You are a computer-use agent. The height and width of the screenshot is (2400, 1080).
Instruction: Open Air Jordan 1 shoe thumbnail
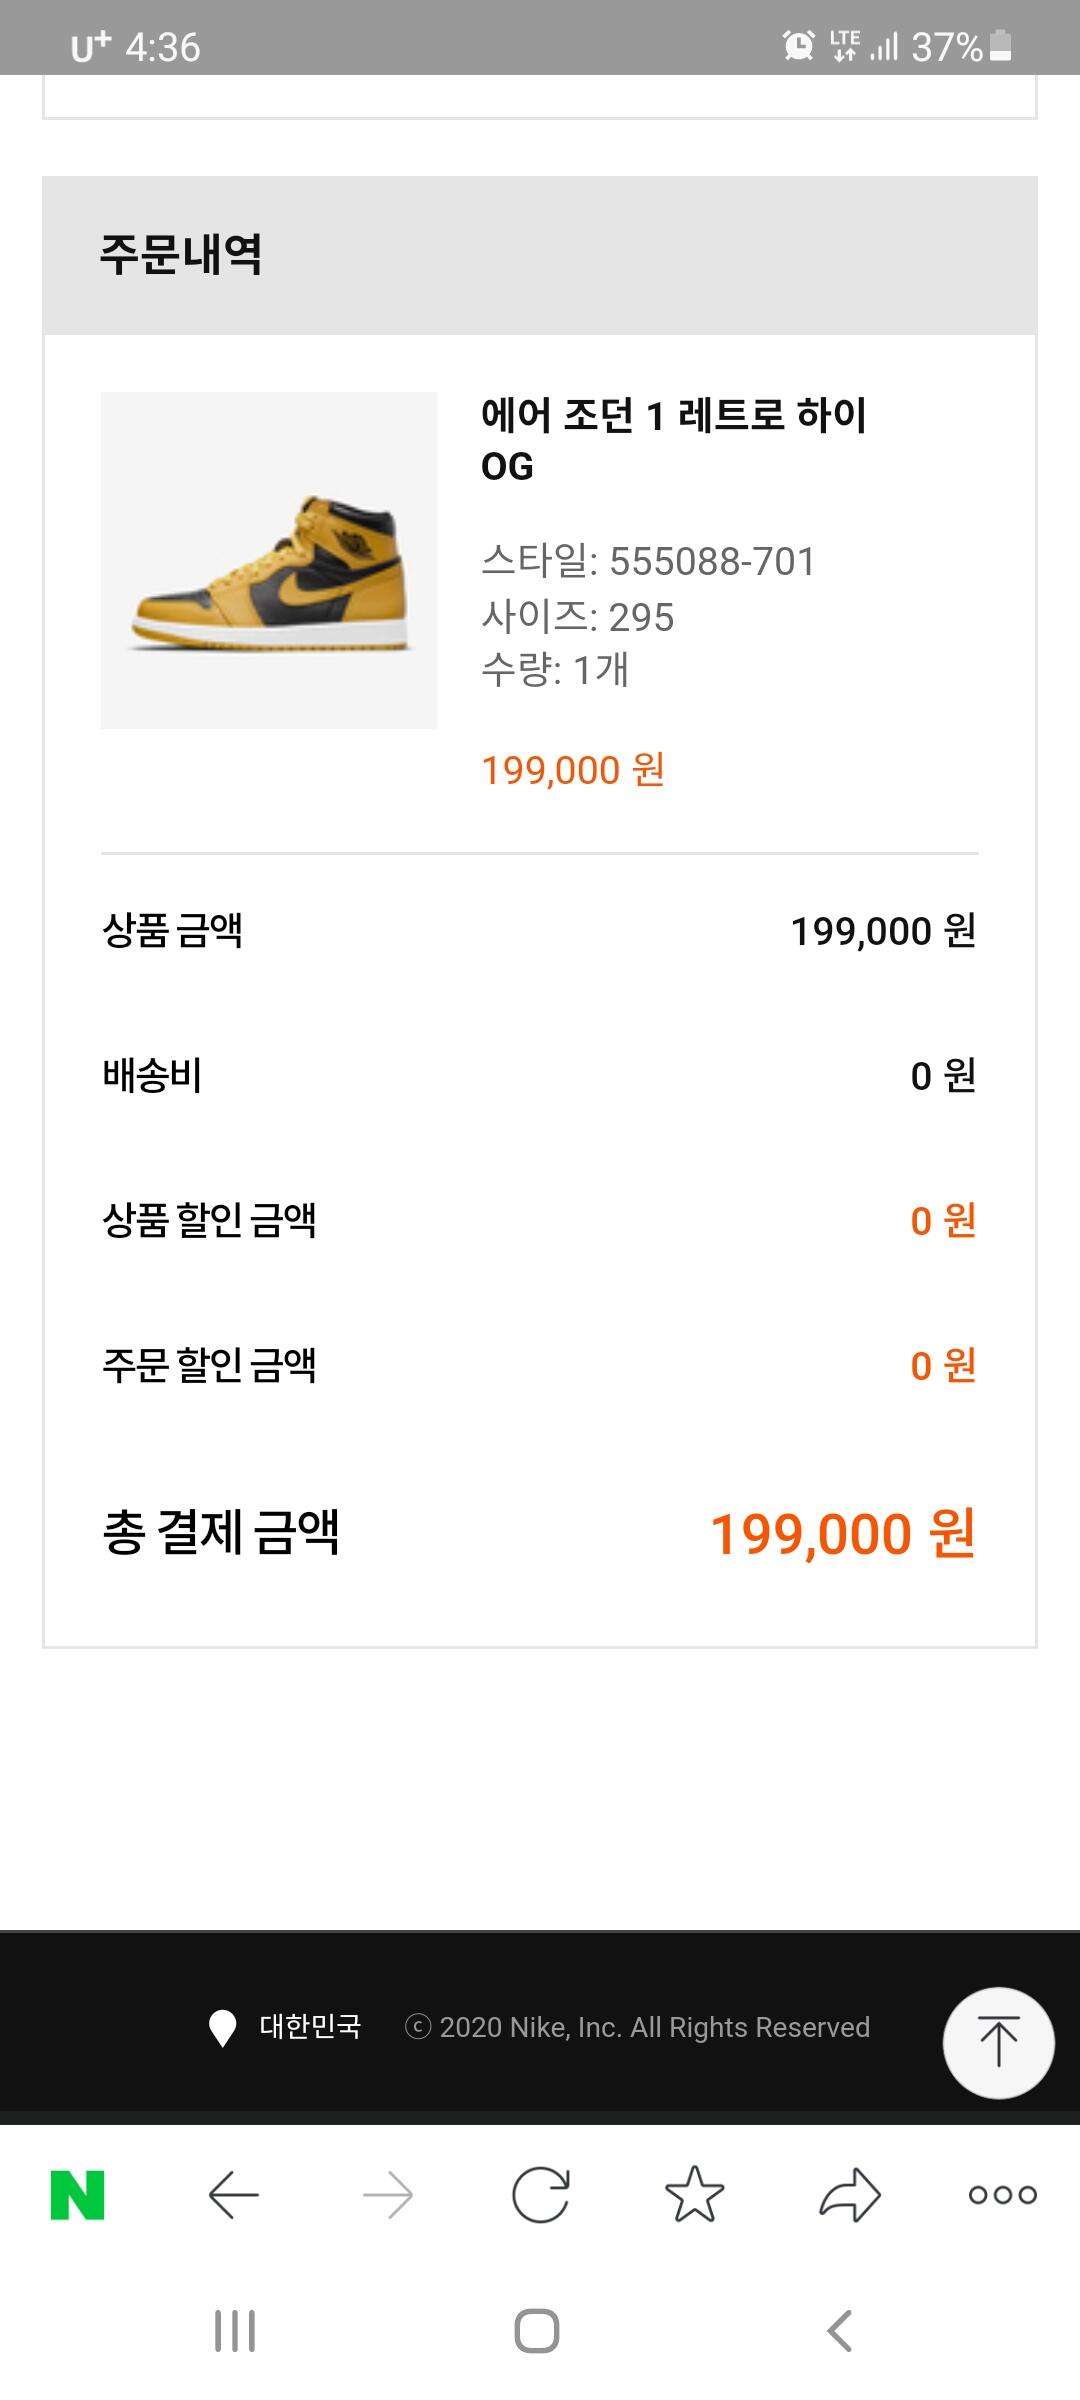click(x=269, y=560)
